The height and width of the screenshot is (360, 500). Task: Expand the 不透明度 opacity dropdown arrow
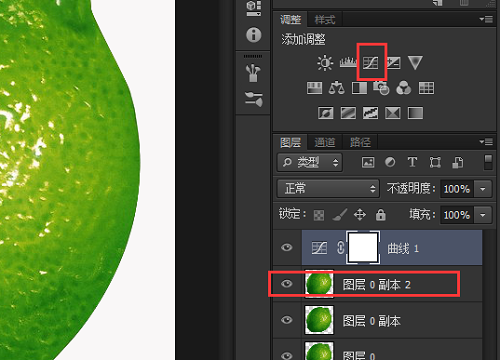(483, 189)
